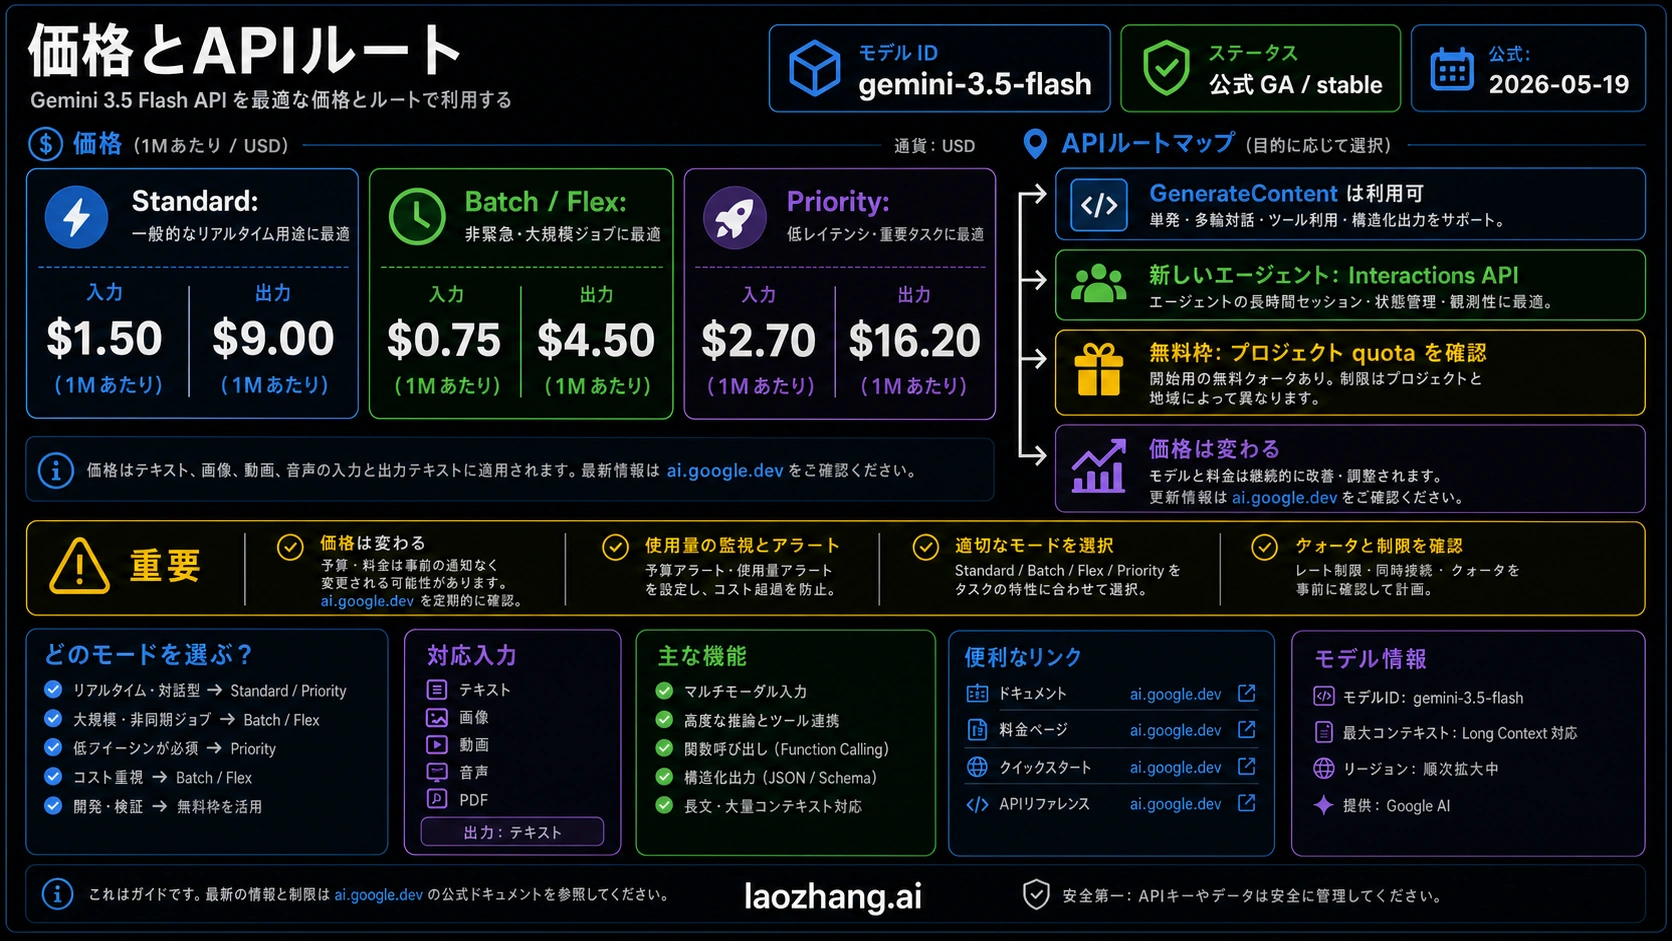Click the laozhang.ai text in footer
This screenshot has width=1672, height=941.
click(833, 896)
